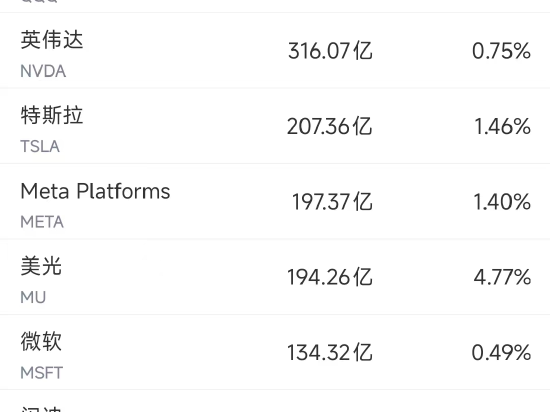
Task: Tap the TSLA ticker label
Action: click(40, 147)
